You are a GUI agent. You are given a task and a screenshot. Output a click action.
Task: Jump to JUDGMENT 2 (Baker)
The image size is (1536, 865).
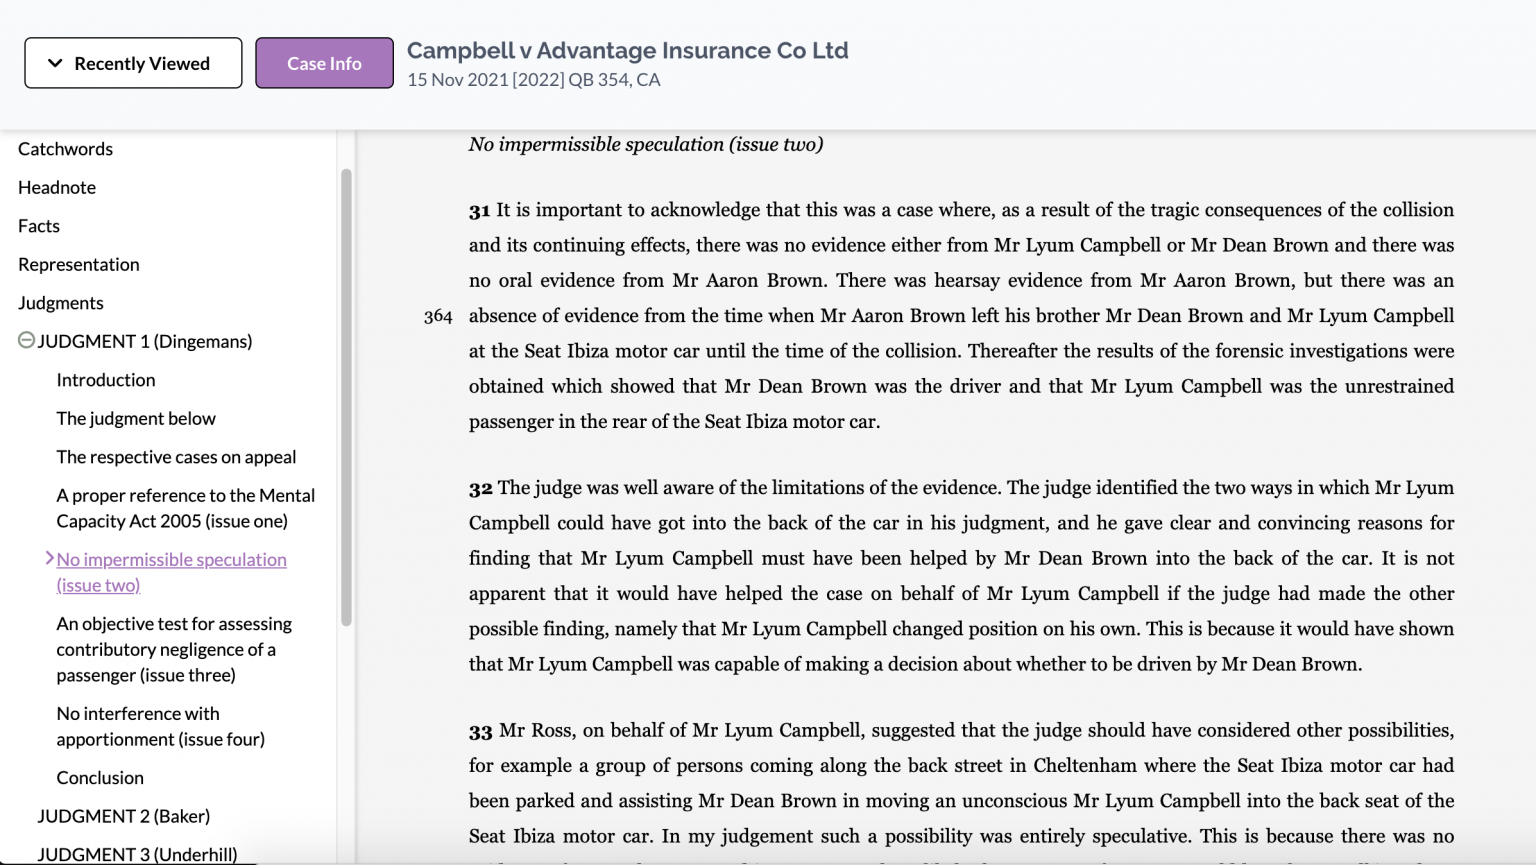pyautogui.click(x=123, y=816)
